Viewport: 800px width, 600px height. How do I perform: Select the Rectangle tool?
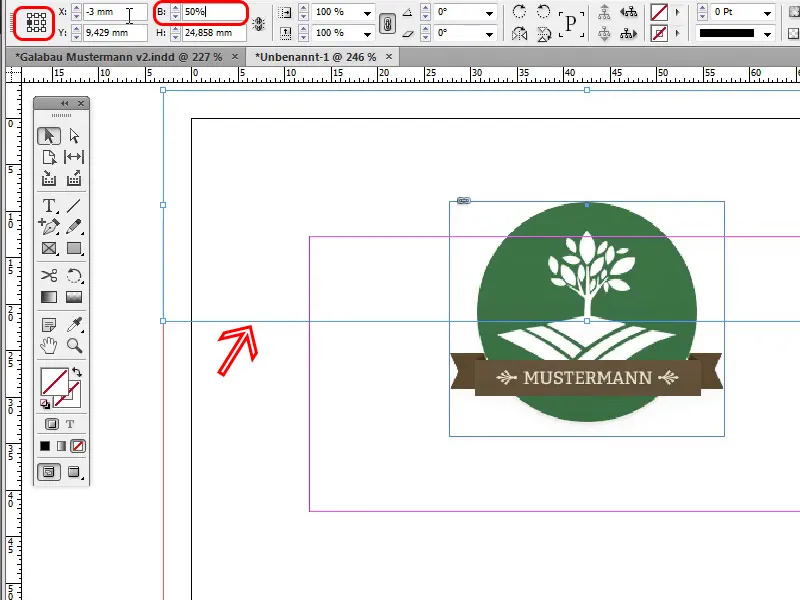74,248
